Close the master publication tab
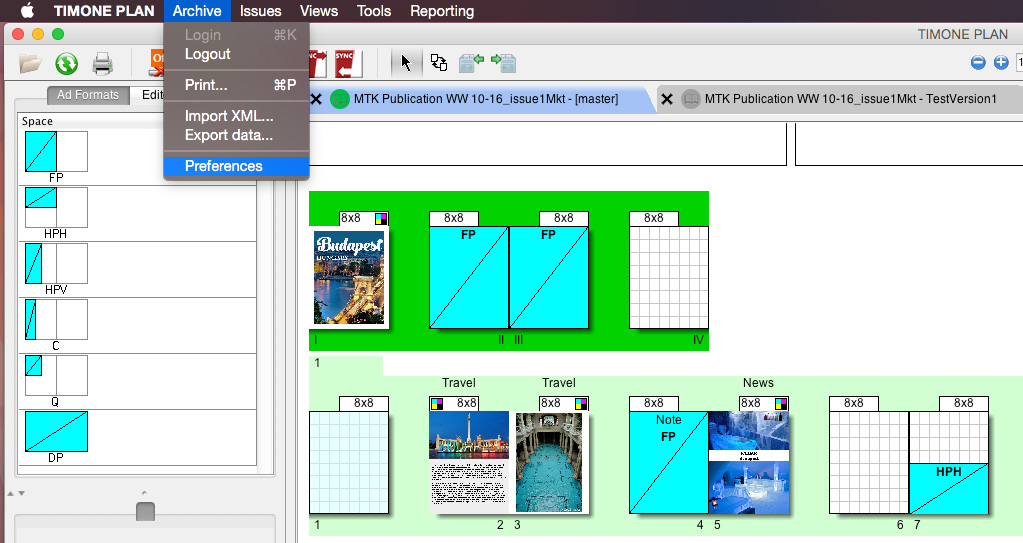 [x=316, y=99]
